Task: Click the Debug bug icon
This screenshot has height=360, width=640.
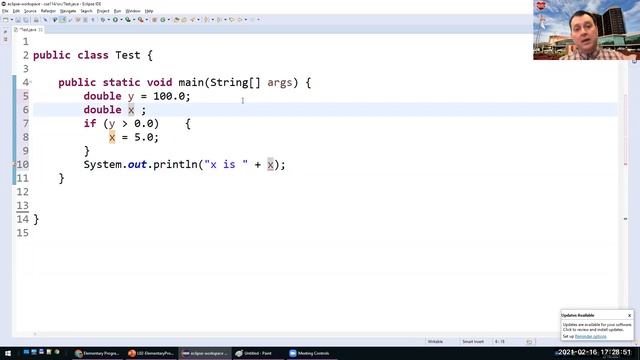Action: [x=103, y=20]
